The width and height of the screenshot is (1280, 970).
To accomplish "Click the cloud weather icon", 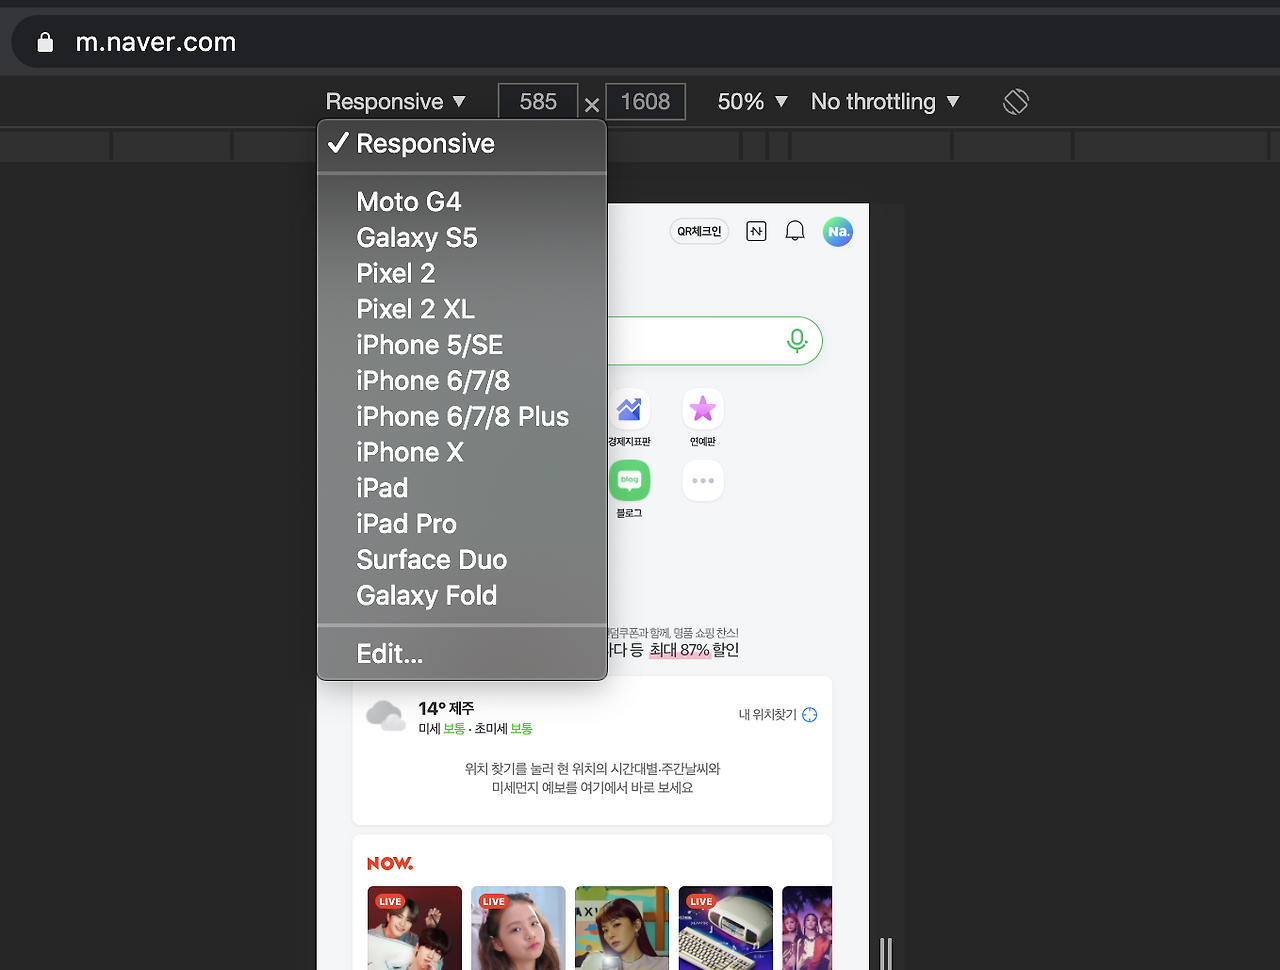I will (386, 716).
